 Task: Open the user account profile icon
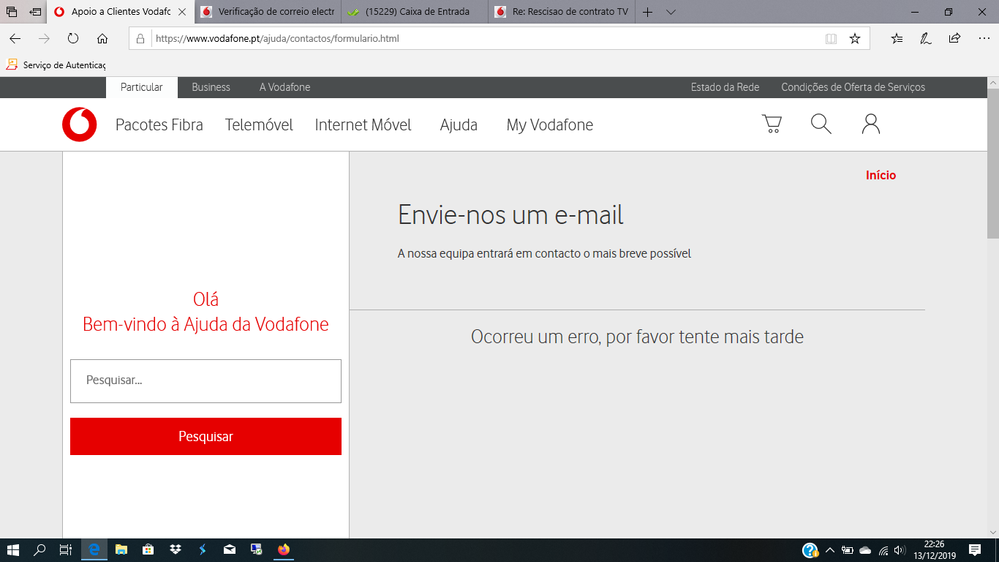(x=871, y=124)
